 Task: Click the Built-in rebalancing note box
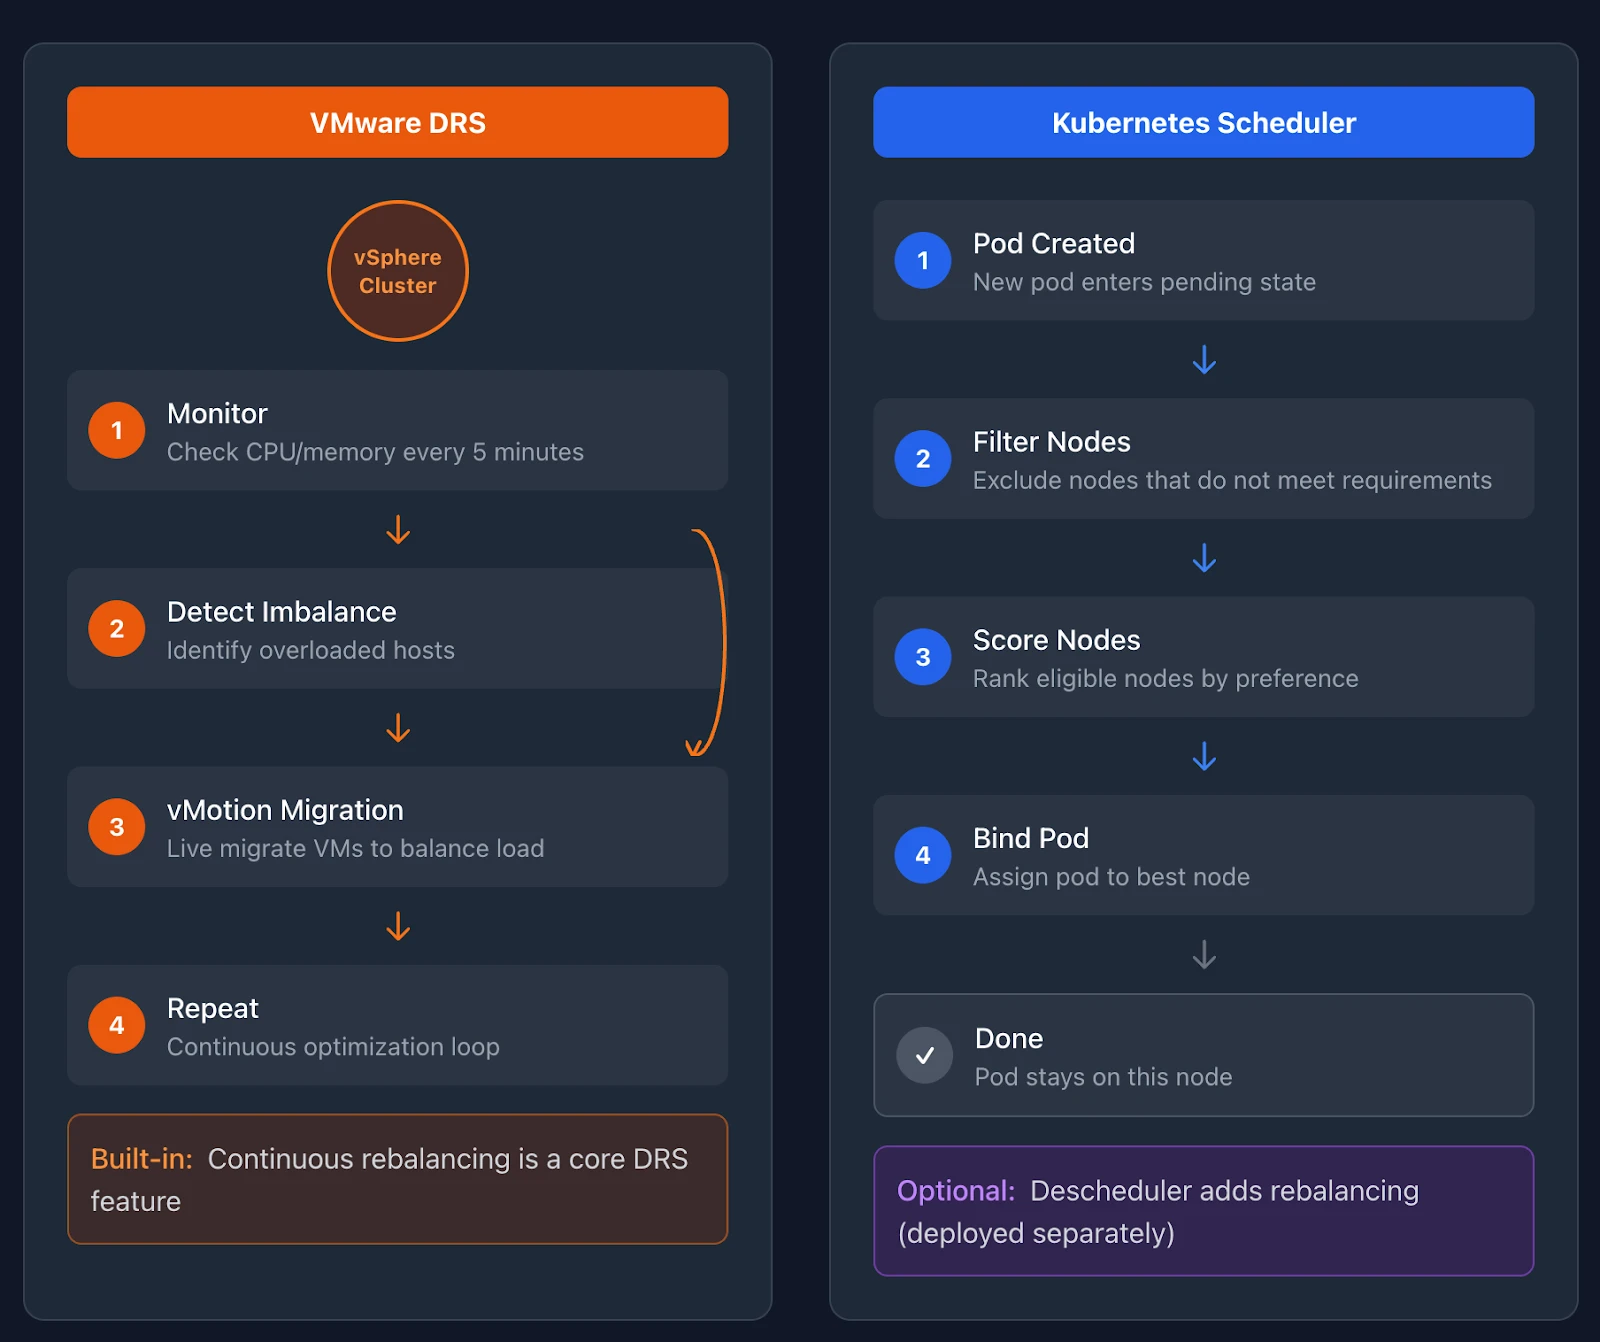pyautogui.click(x=397, y=1180)
